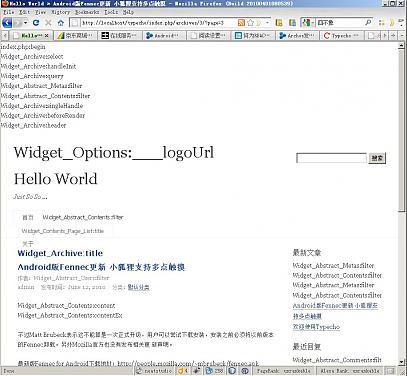Click the Widget_Archive:select debug line
Viewport: 407px width, 376px height.
click(32, 56)
